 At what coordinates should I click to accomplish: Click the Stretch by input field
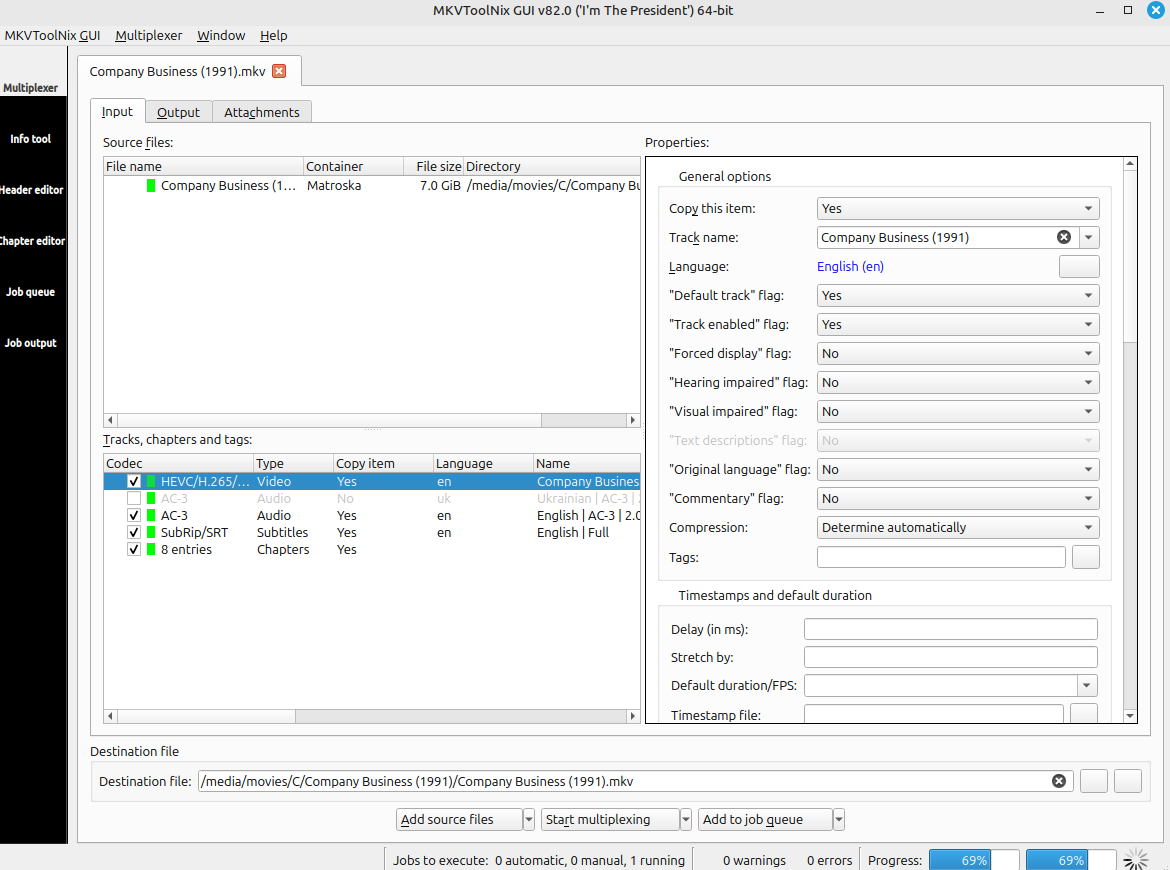tap(951, 657)
